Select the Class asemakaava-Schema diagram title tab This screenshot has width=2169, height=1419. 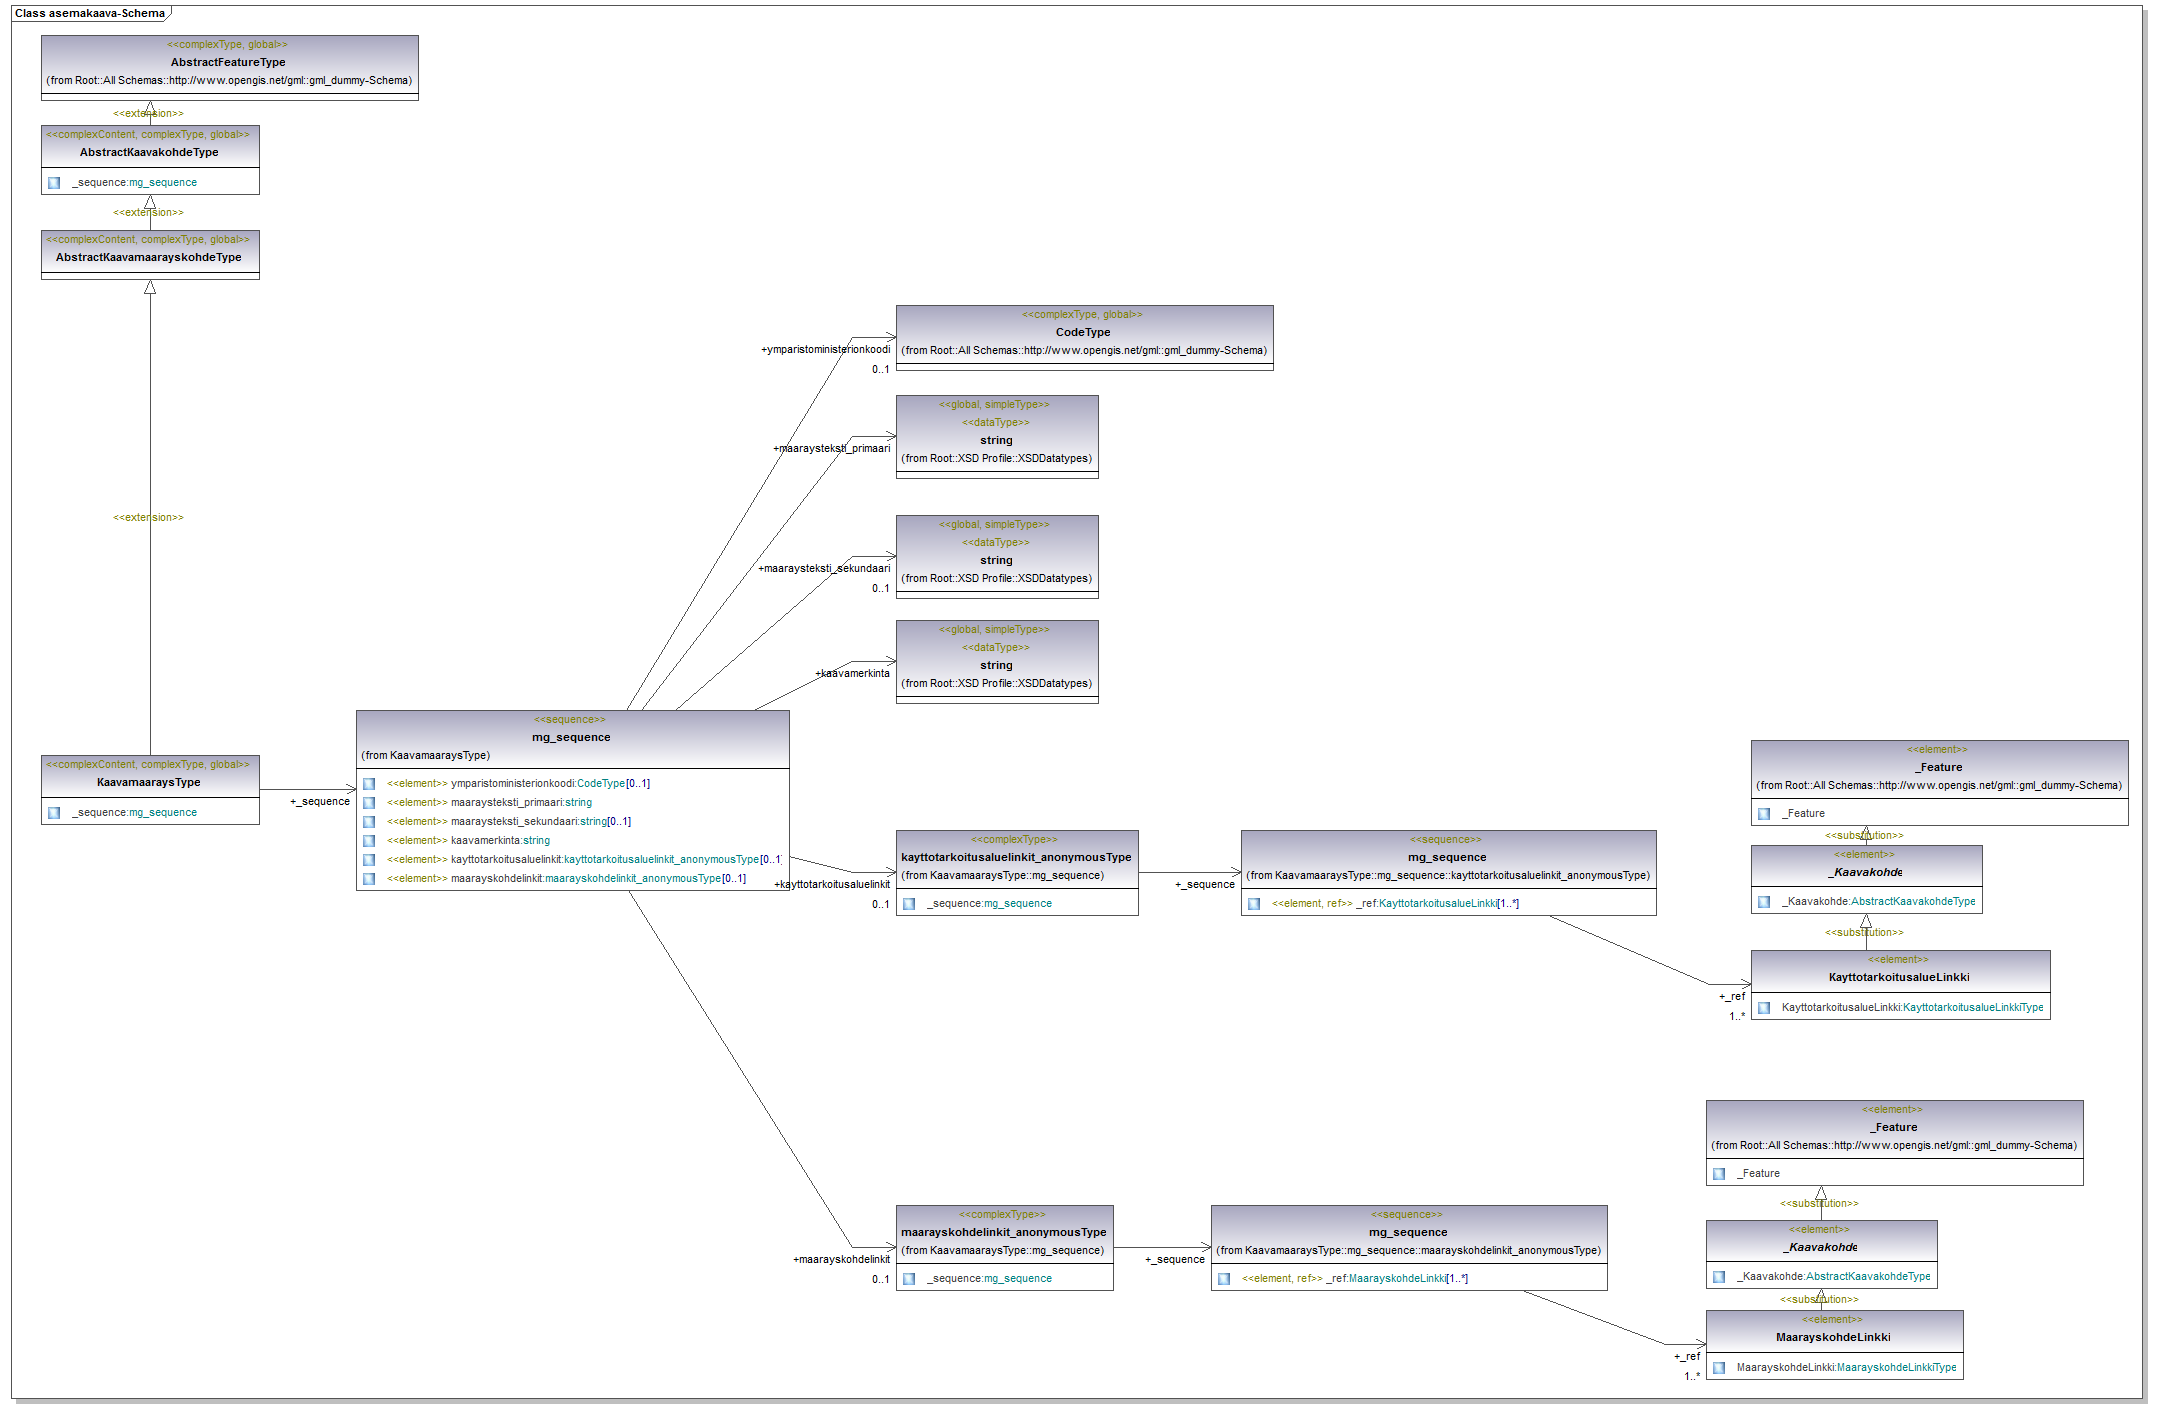coord(90,13)
